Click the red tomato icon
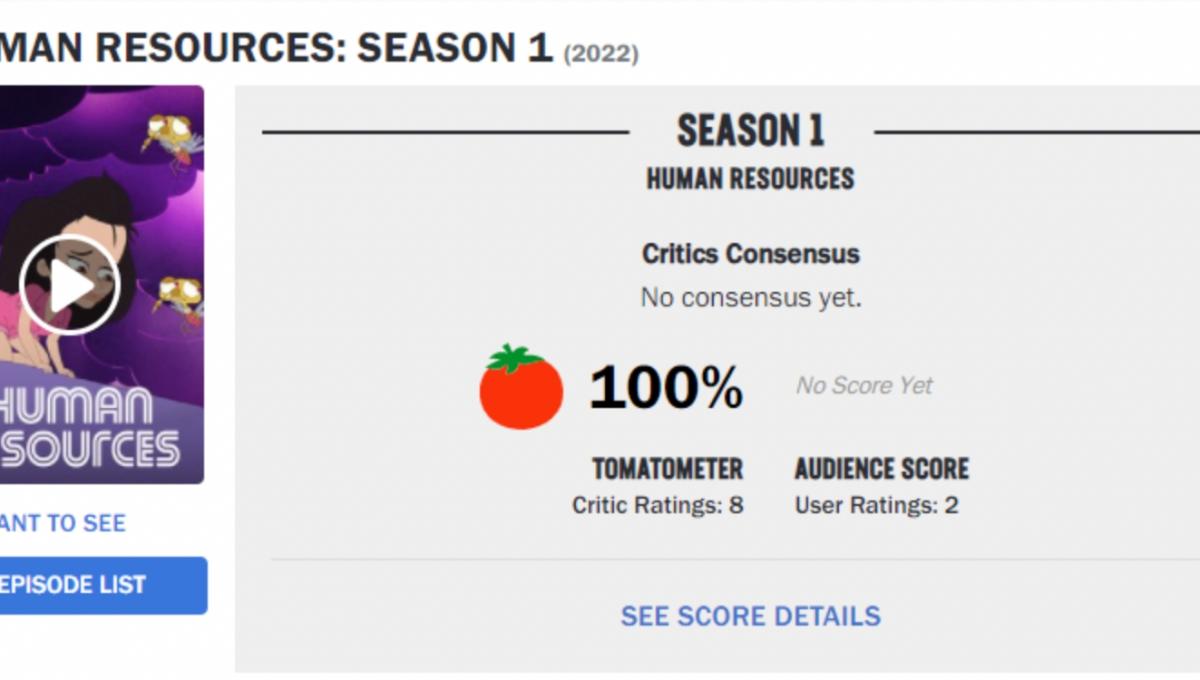 pyautogui.click(x=521, y=387)
